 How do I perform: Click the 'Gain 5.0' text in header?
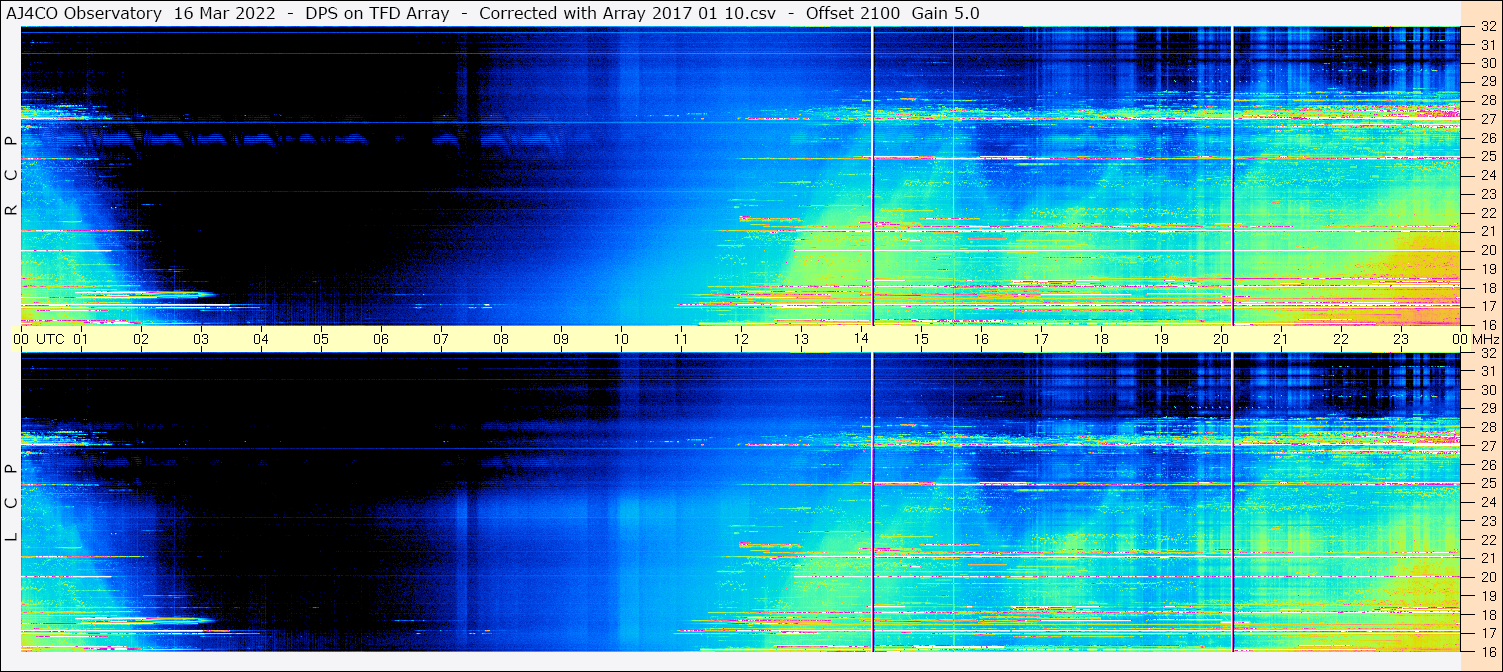click(946, 13)
